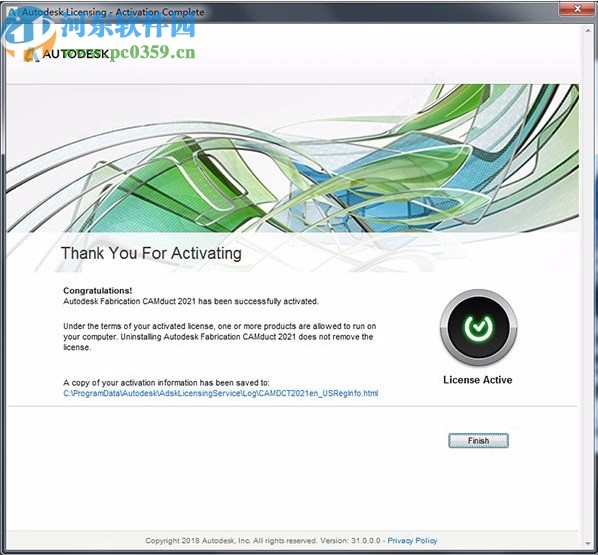
Task: Open the Privacy Policy link
Action: pos(412,541)
